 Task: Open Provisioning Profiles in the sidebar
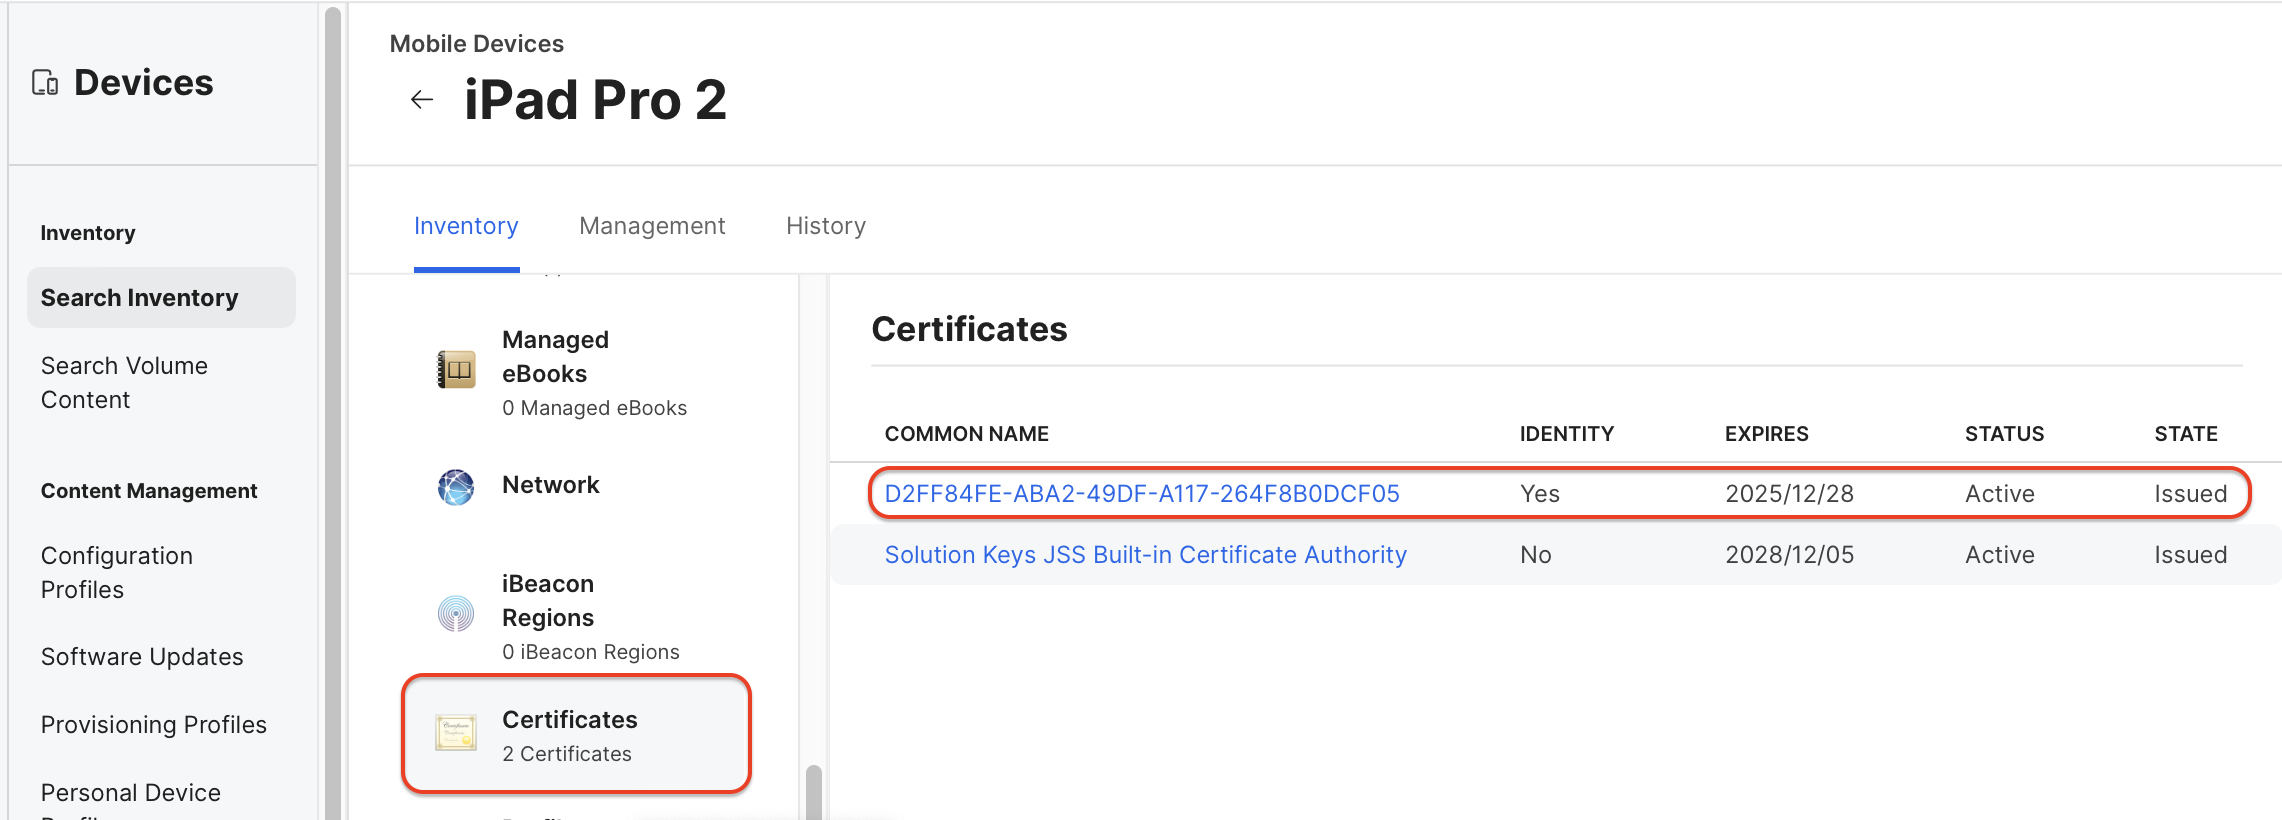tap(154, 725)
